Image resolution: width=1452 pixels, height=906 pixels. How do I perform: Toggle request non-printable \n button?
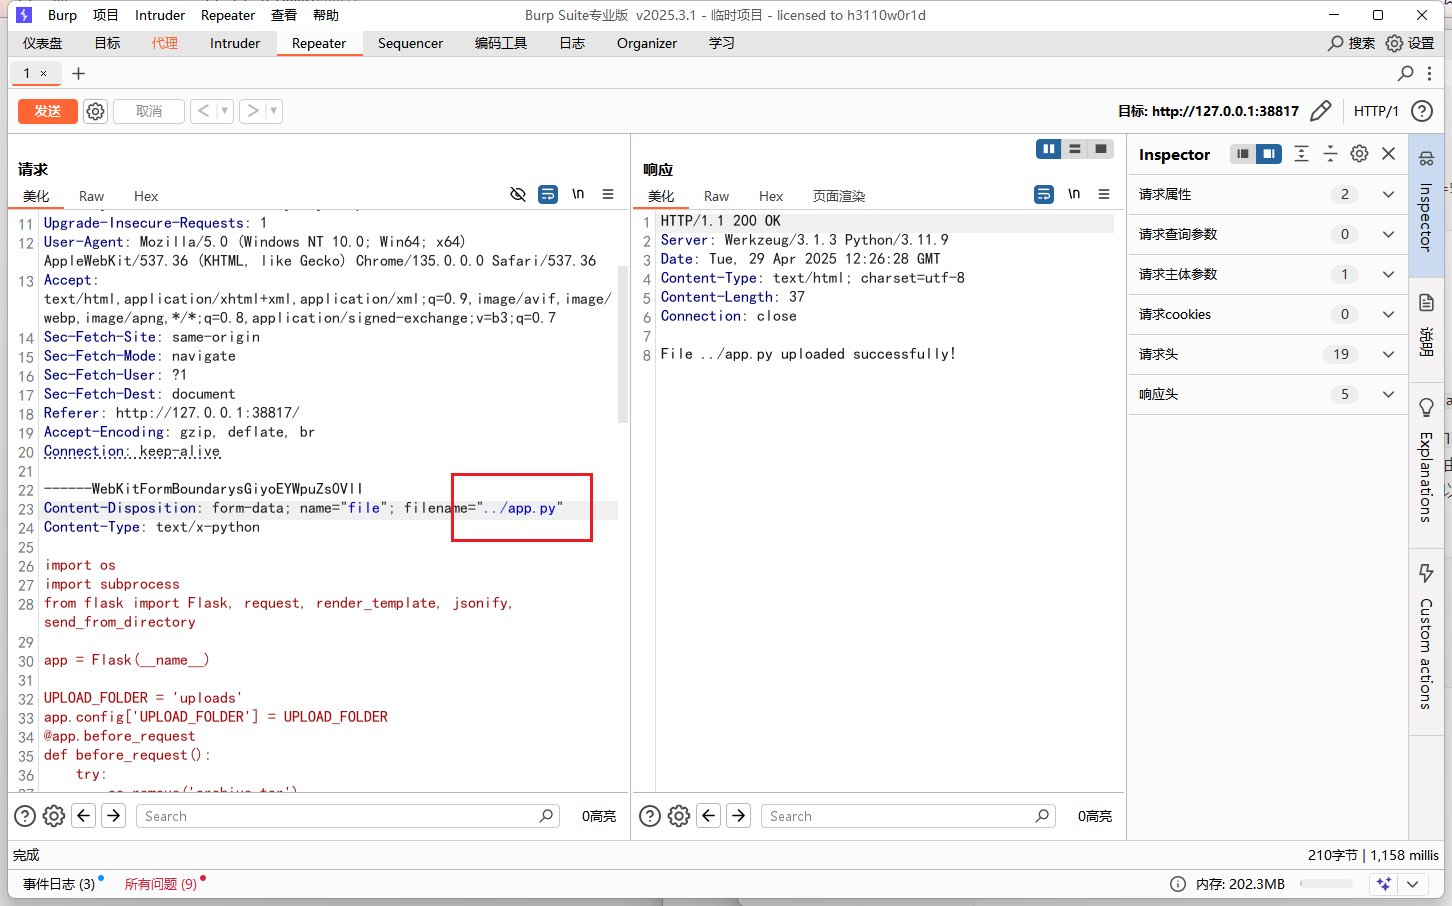click(578, 194)
